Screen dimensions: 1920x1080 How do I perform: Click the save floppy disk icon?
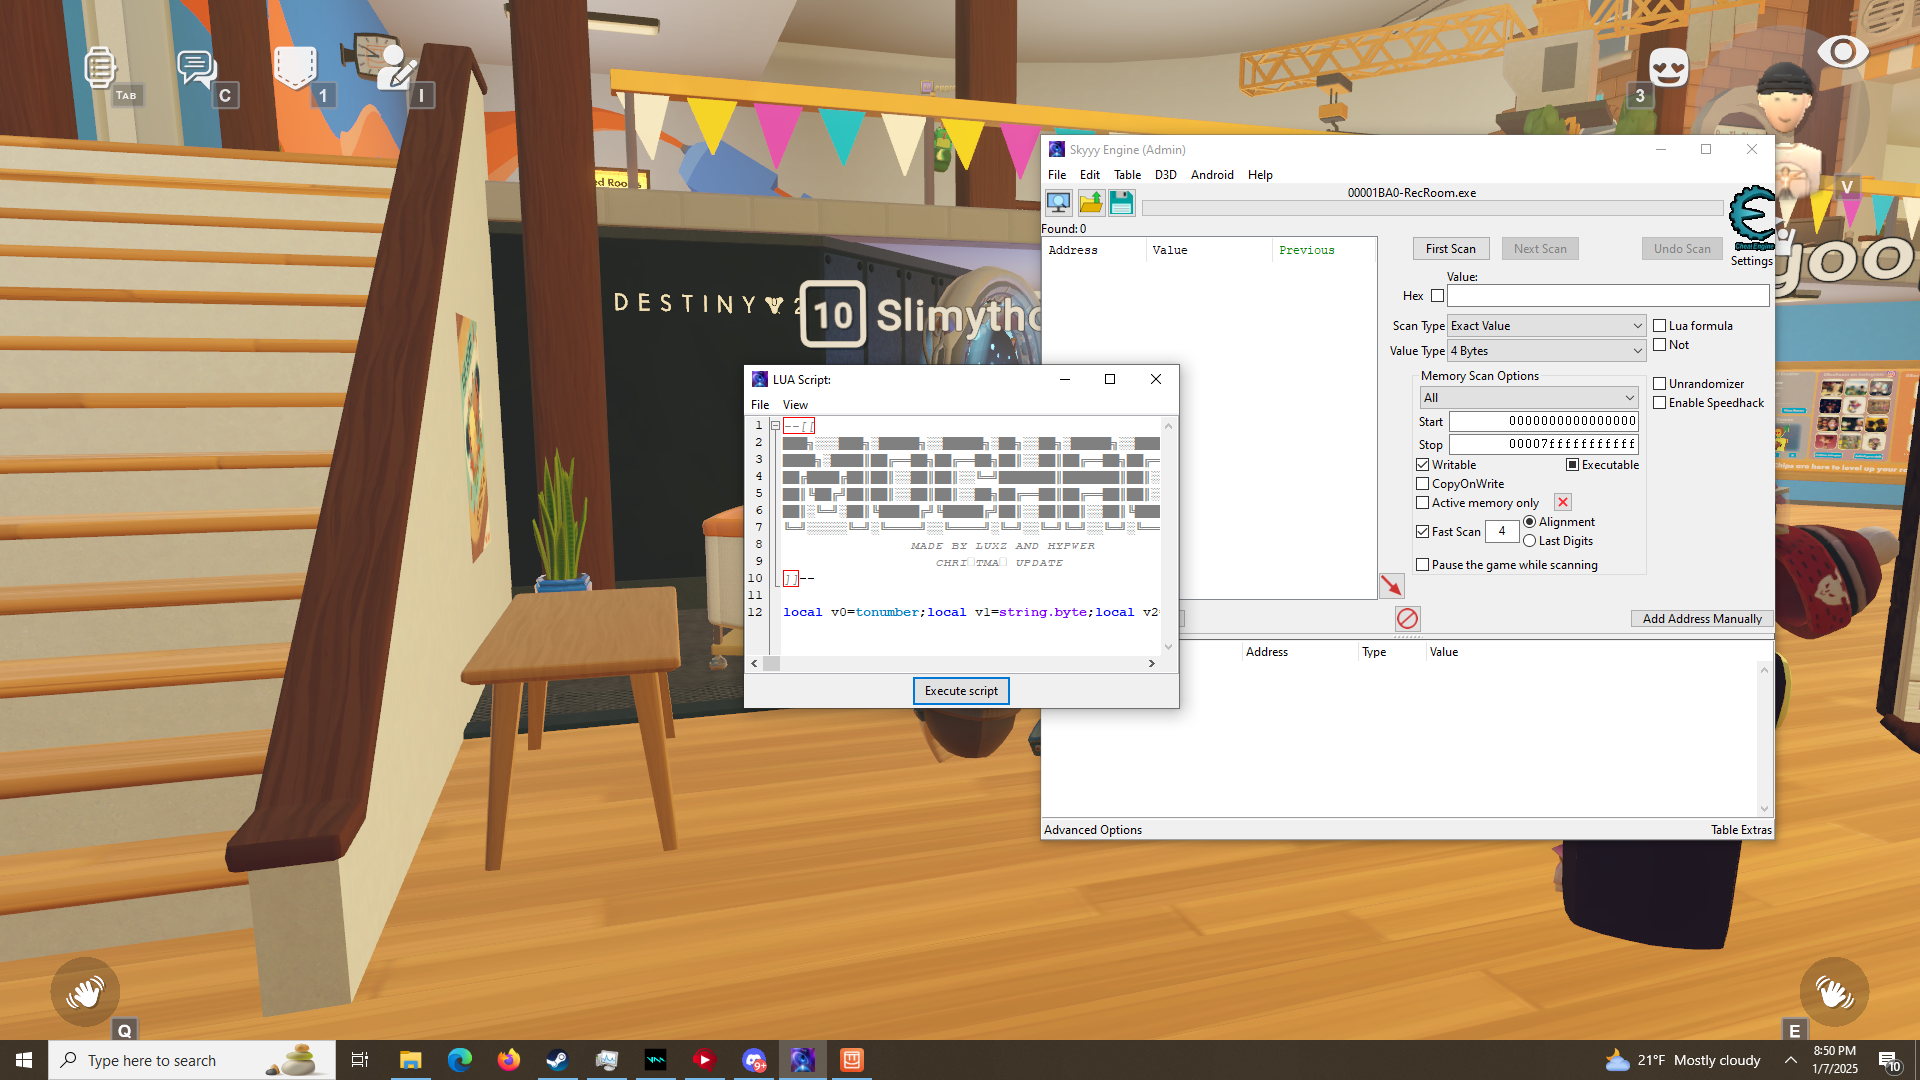coord(1121,204)
